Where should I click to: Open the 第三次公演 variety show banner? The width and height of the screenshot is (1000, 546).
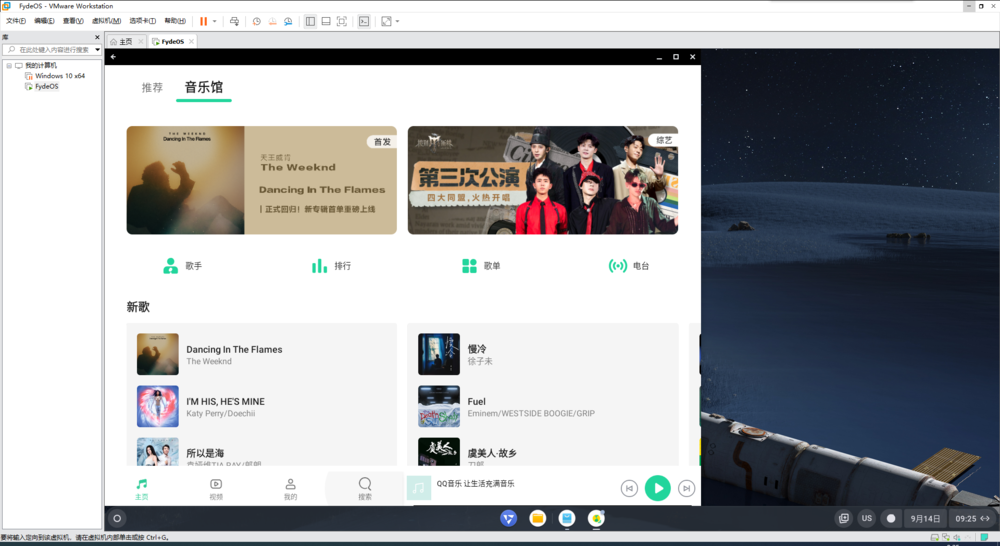coord(543,180)
